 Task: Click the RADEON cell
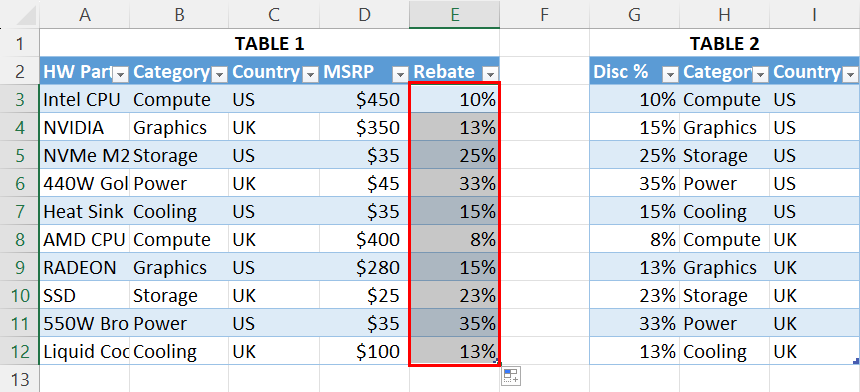84,268
